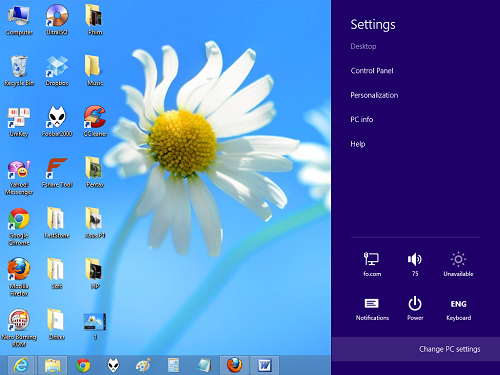
Task: Select the Yahoo! Messenger desktop icon
Action: click(19, 177)
